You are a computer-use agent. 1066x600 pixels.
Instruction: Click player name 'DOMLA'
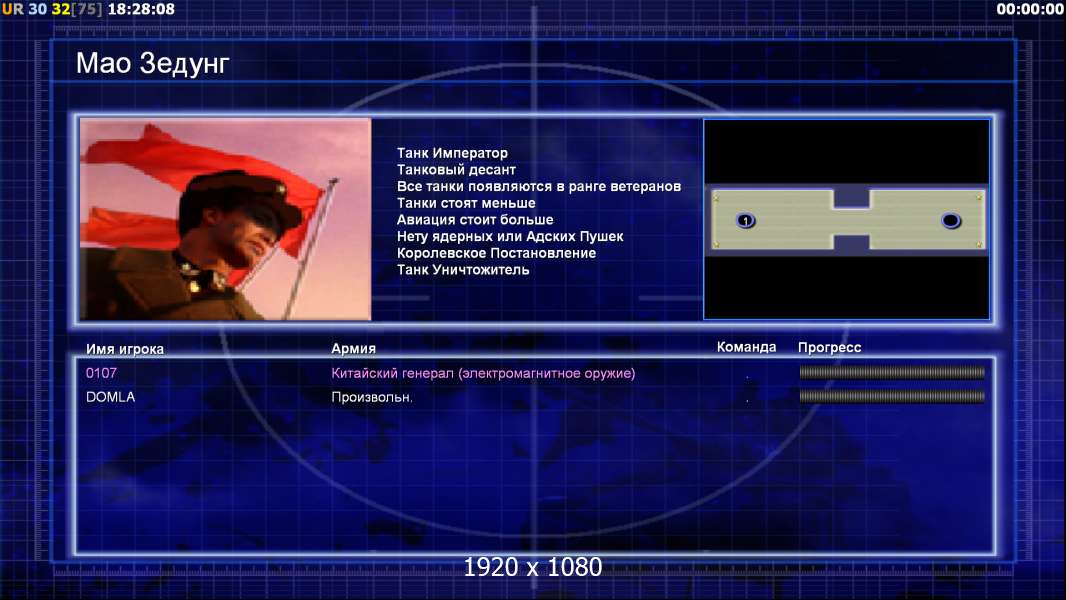(x=110, y=397)
